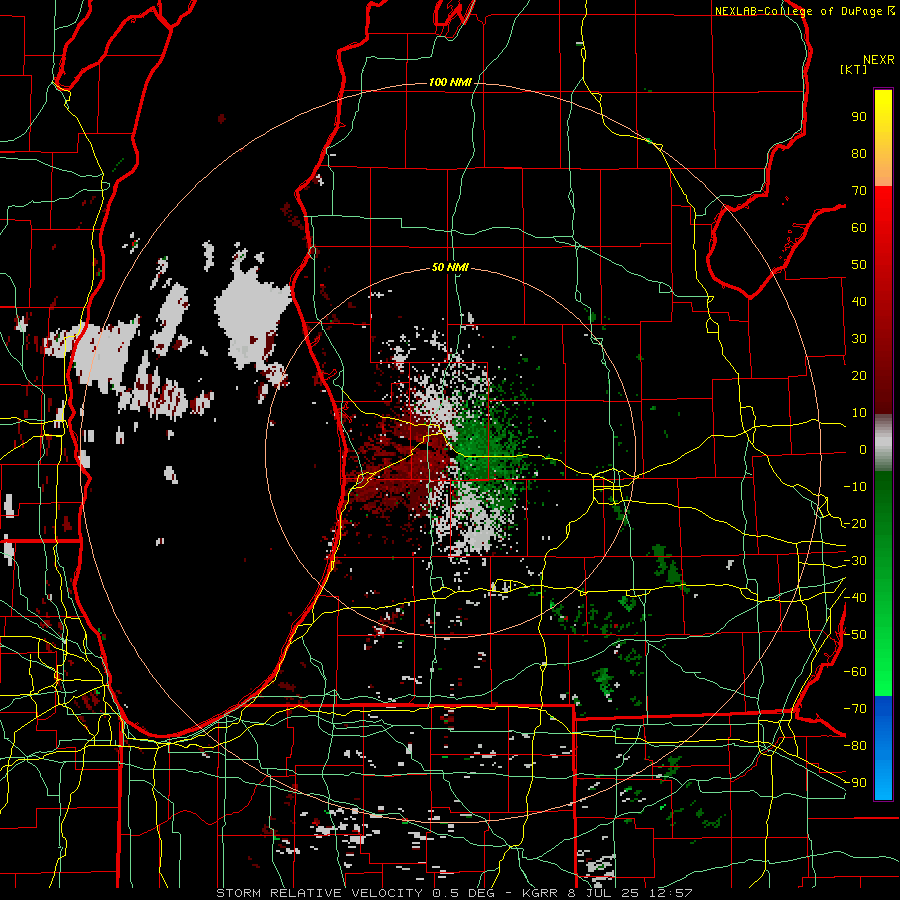
Task: Click the positive 70 value on the velocity scale
Action: 859,191
